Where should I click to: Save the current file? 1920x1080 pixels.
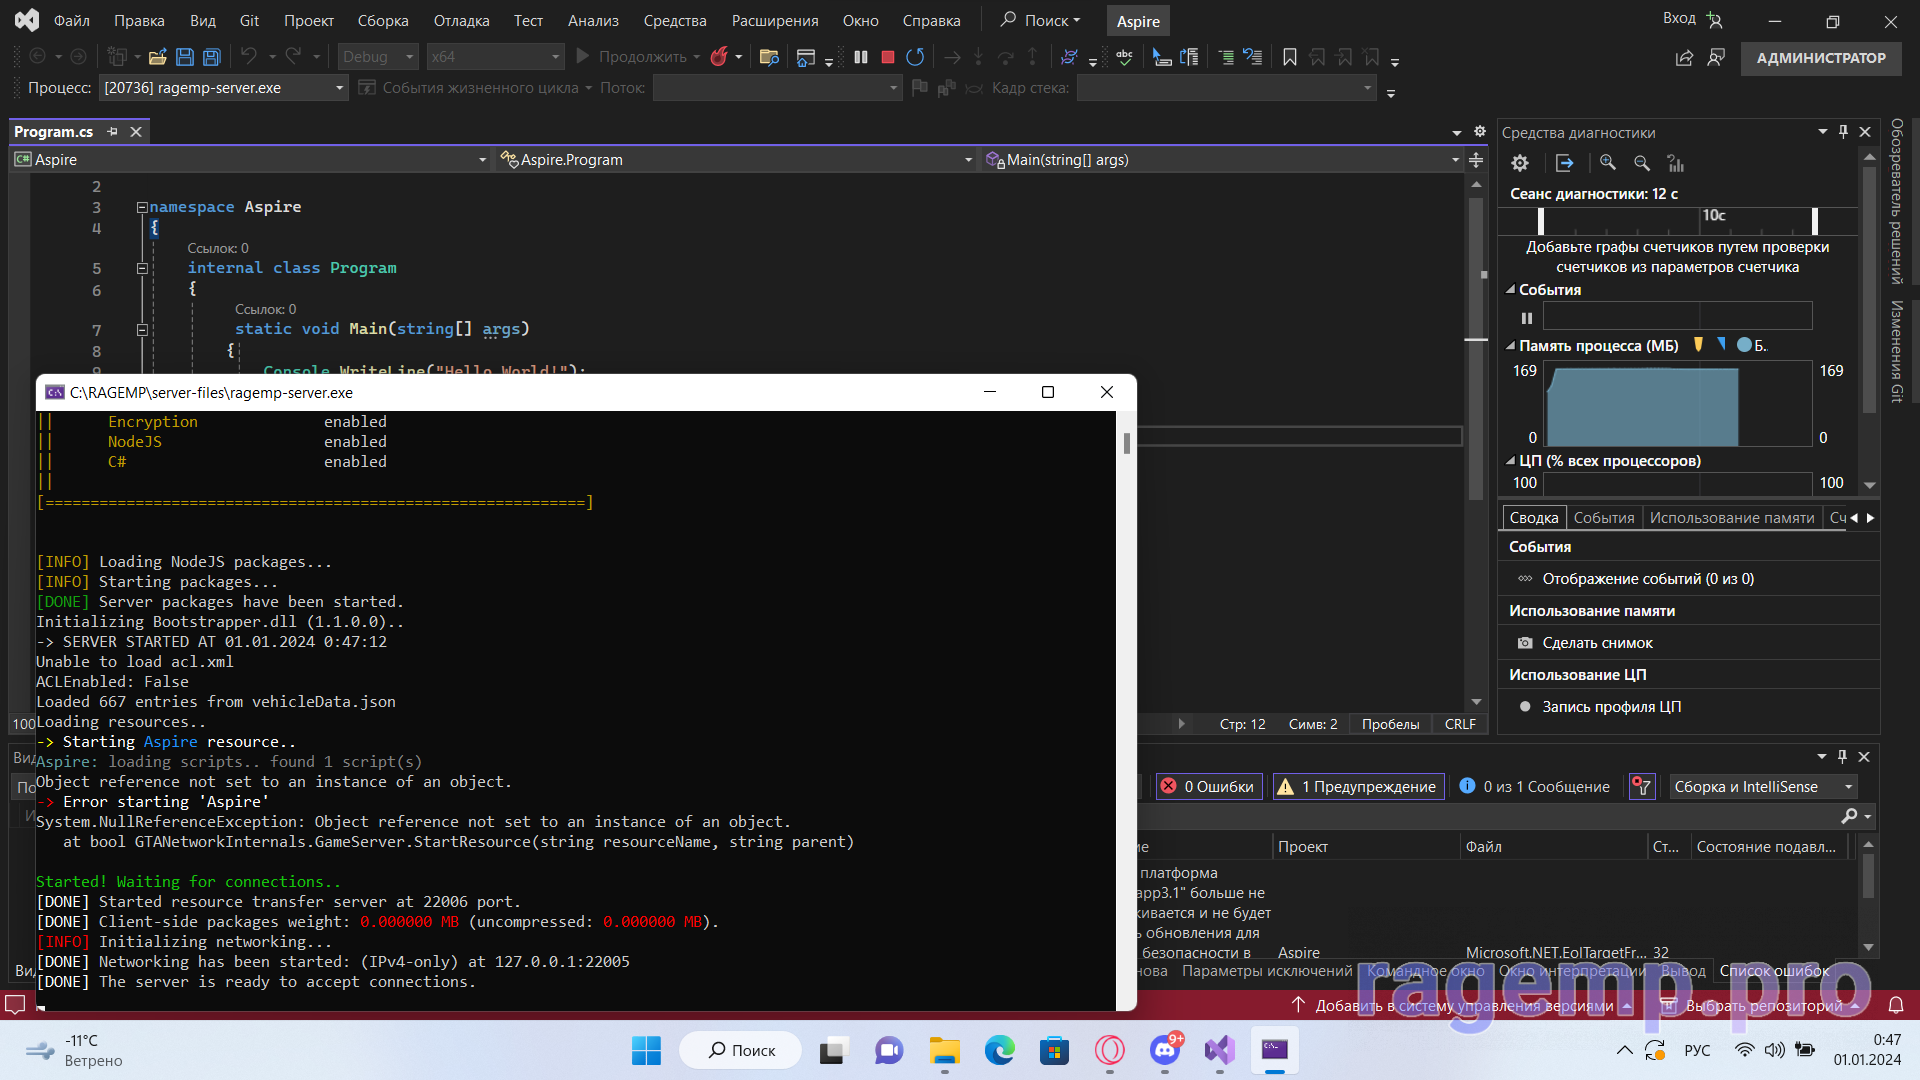[x=185, y=57]
